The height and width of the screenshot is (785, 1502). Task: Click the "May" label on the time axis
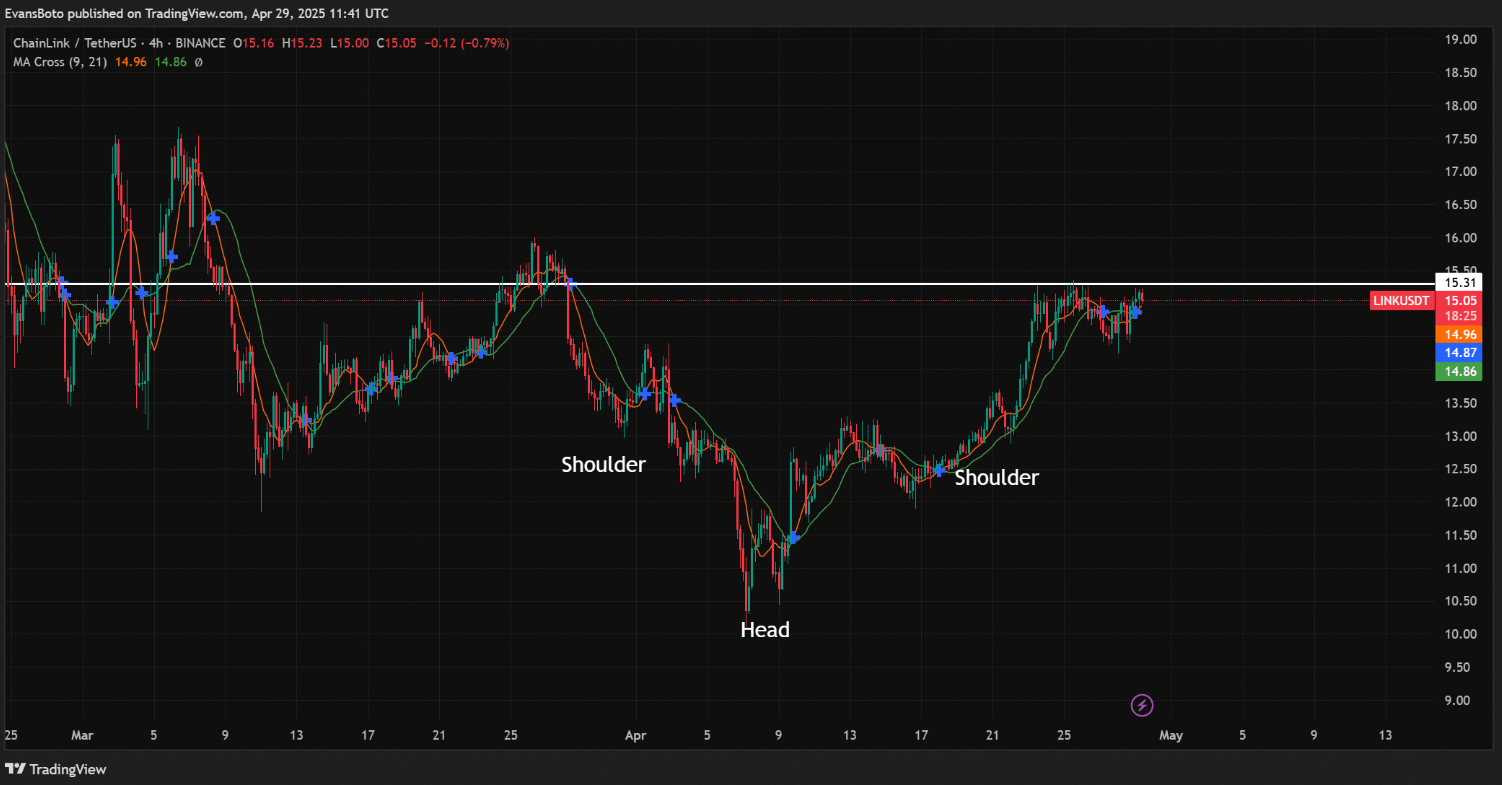(x=1171, y=736)
